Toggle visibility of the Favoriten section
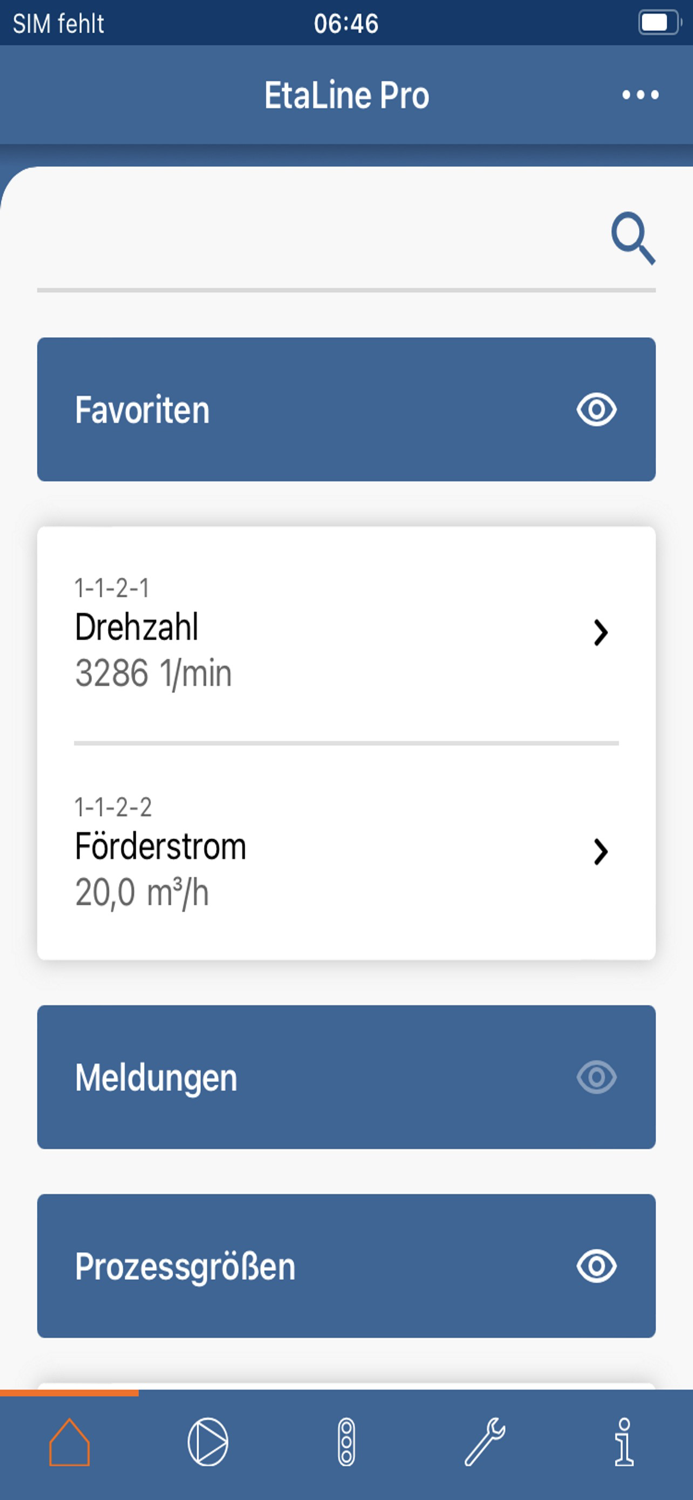693x1500 pixels. pyautogui.click(x=596, y=410)
